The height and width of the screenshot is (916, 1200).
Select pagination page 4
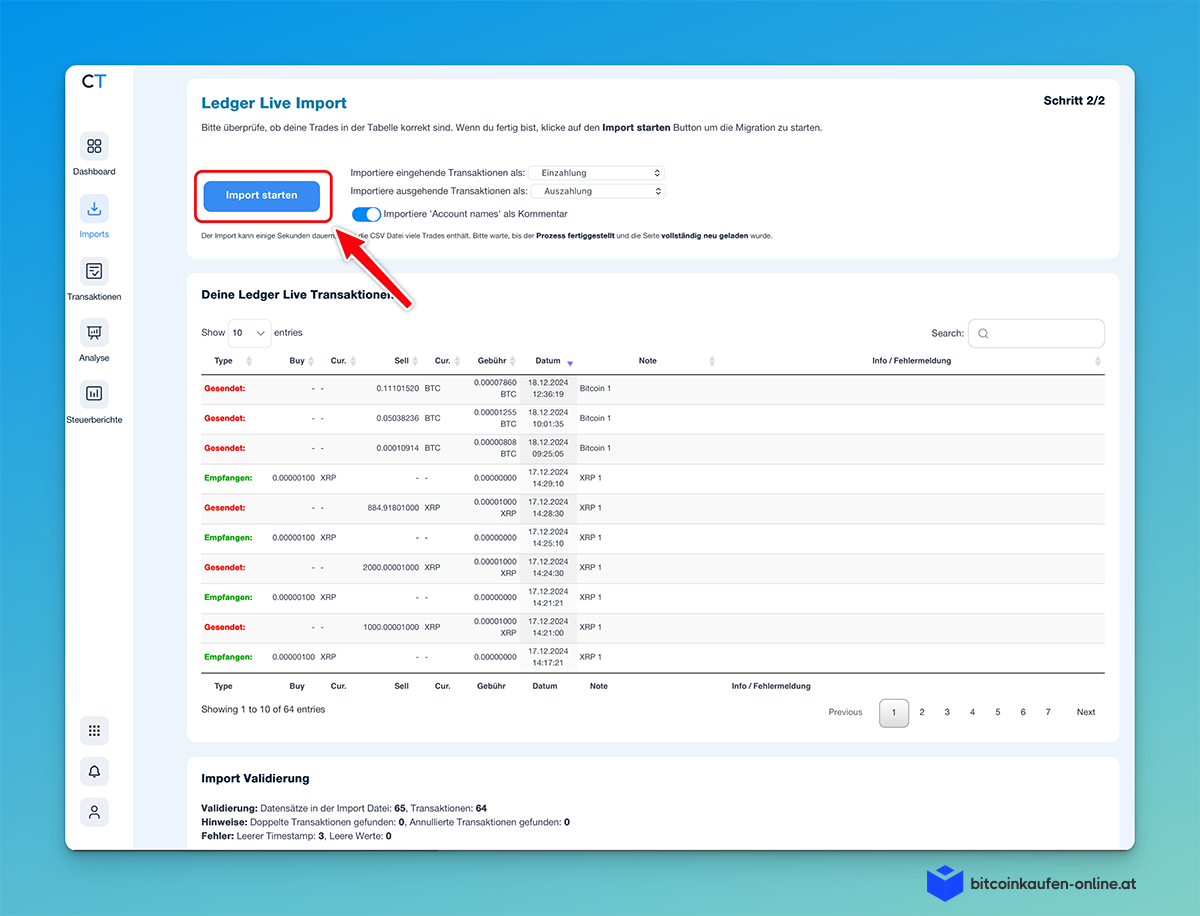tap(972, 712)
